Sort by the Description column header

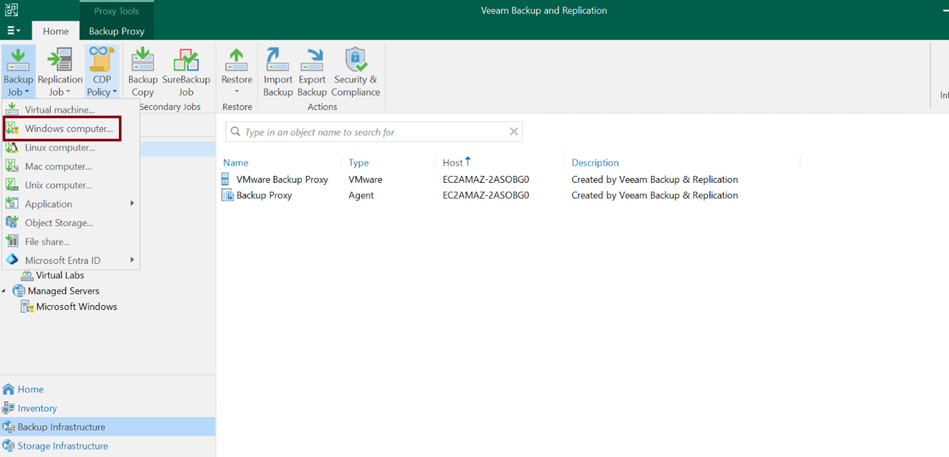point(595,163)
